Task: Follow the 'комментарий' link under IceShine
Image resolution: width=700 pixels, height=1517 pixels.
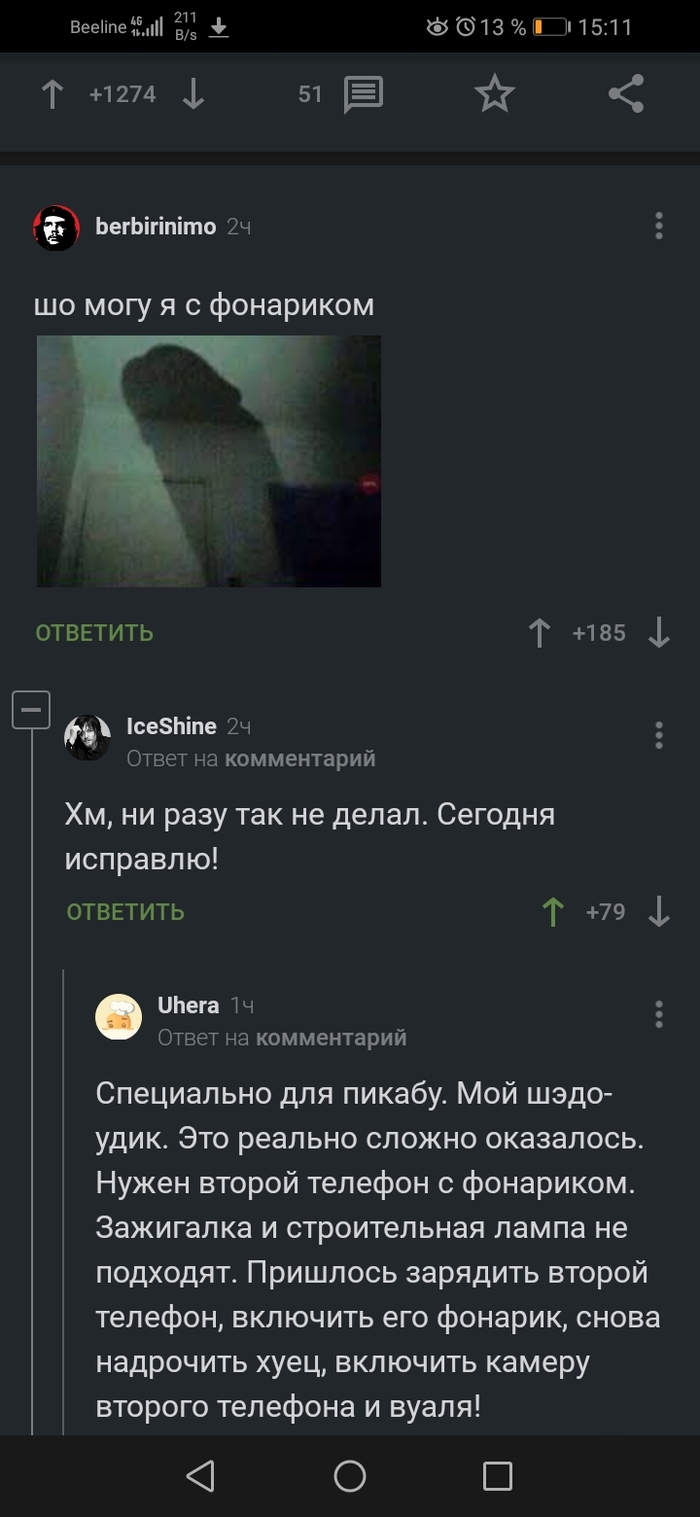Action: pos(300,759)
